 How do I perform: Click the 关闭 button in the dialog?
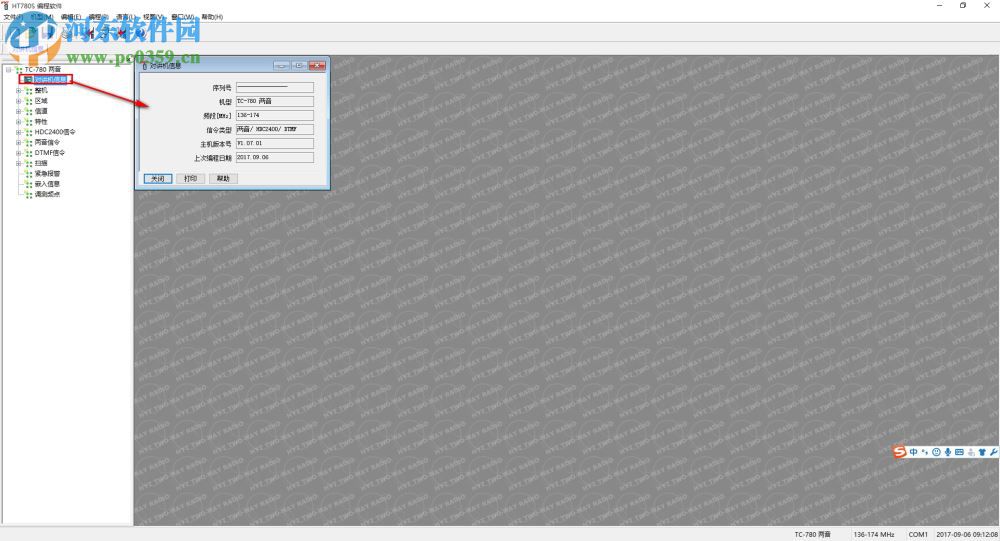point(158,179)
